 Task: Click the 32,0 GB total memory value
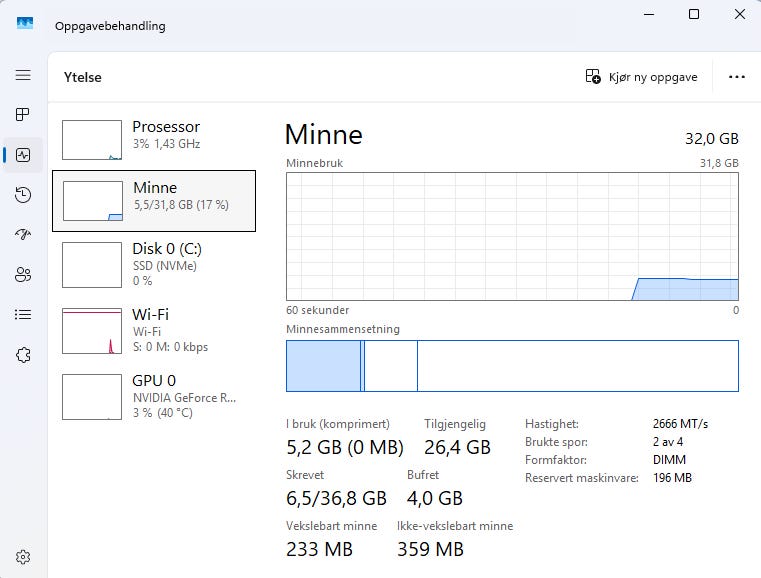(711, 139)
